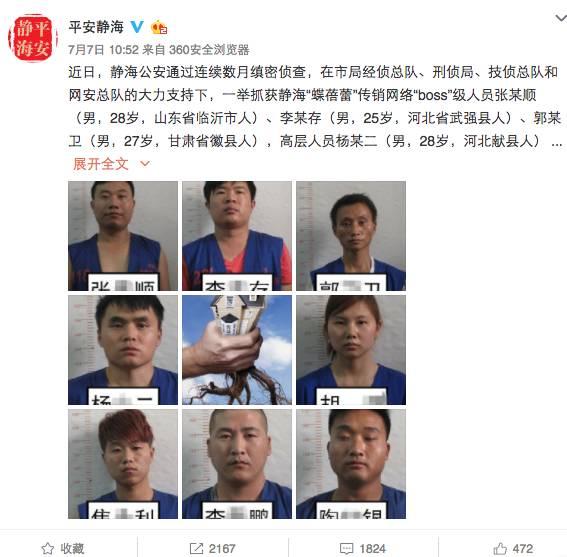Click the 360安全浏览器 source link
Viewport: 567px width, 557px height.
209,50
